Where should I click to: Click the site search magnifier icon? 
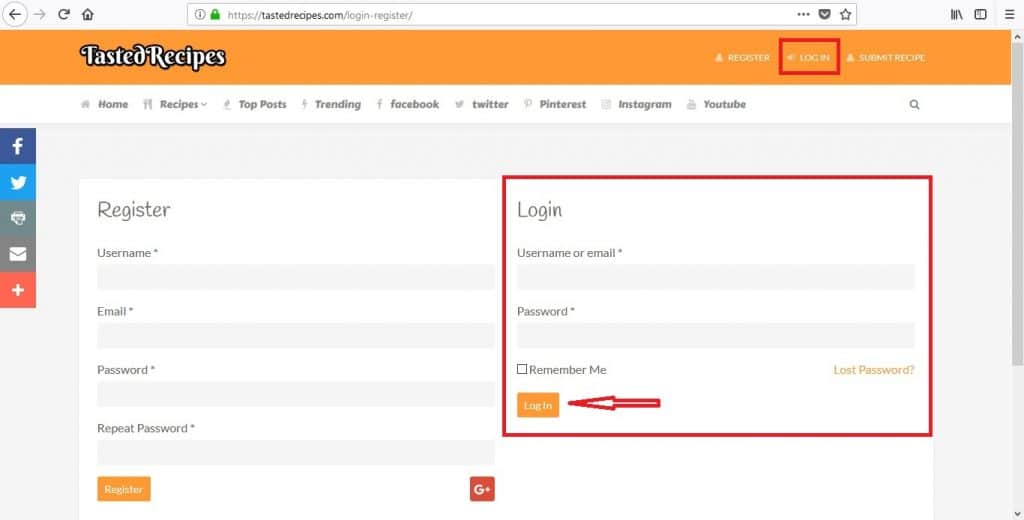(914, 105)
